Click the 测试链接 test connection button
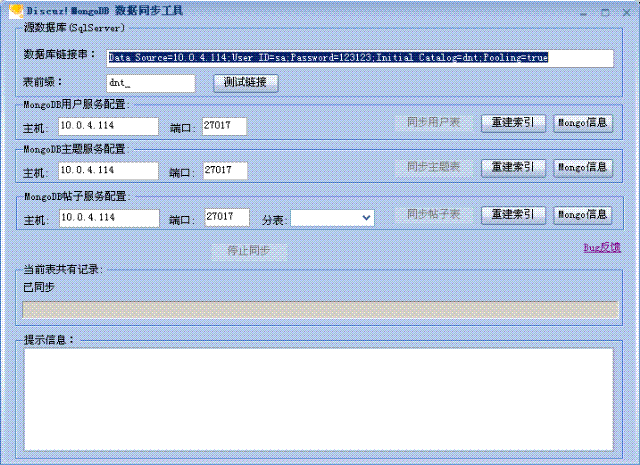The height and width of the screenshot is (465, 640). click(246, 83)
